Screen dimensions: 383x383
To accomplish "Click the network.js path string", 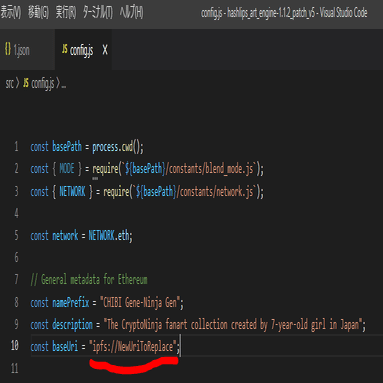I will click(216, 192).
